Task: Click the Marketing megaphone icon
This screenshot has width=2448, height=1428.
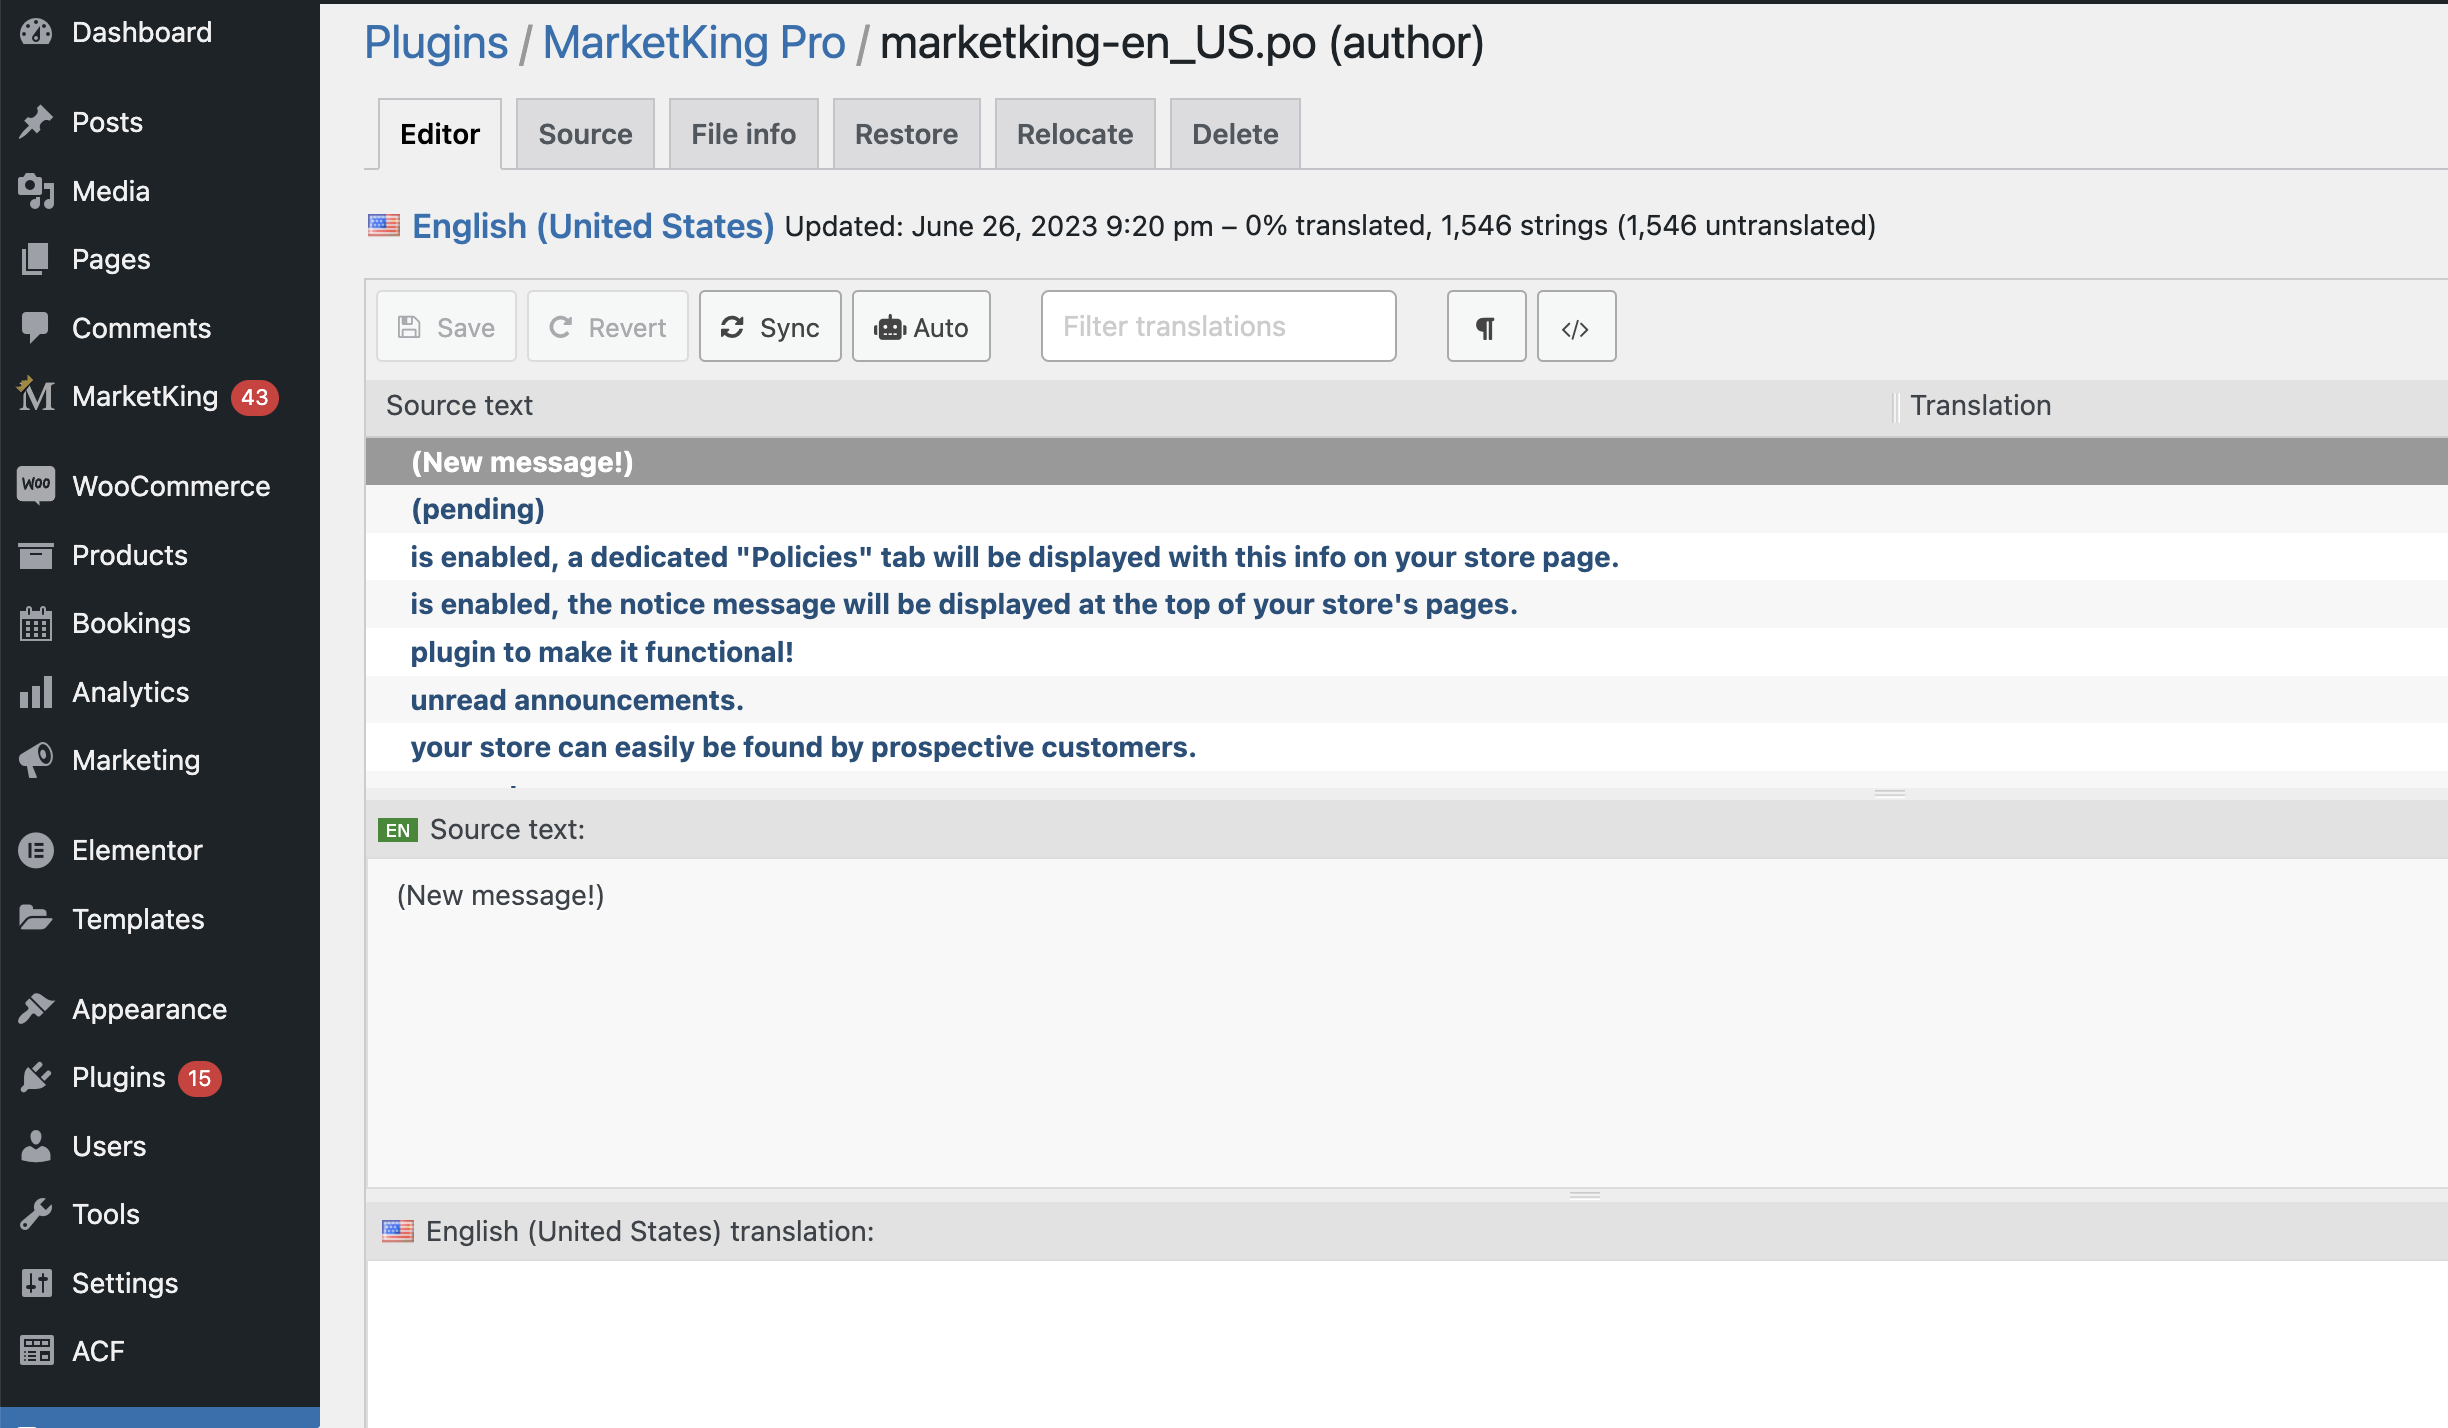Action: pos(36,760)
